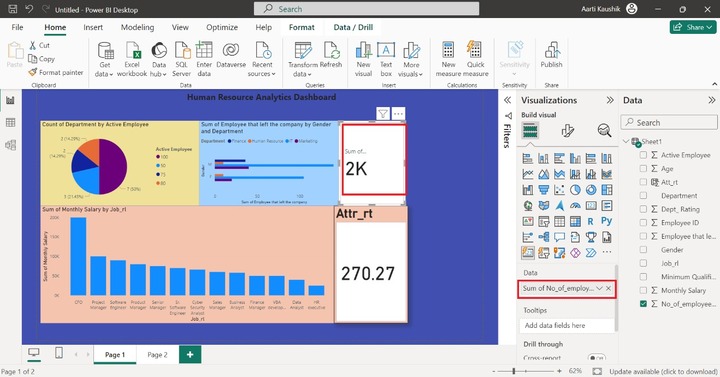Select the donut chart visualization icon
The height and width of the screenshot is (377, 720).
point(591,190)
